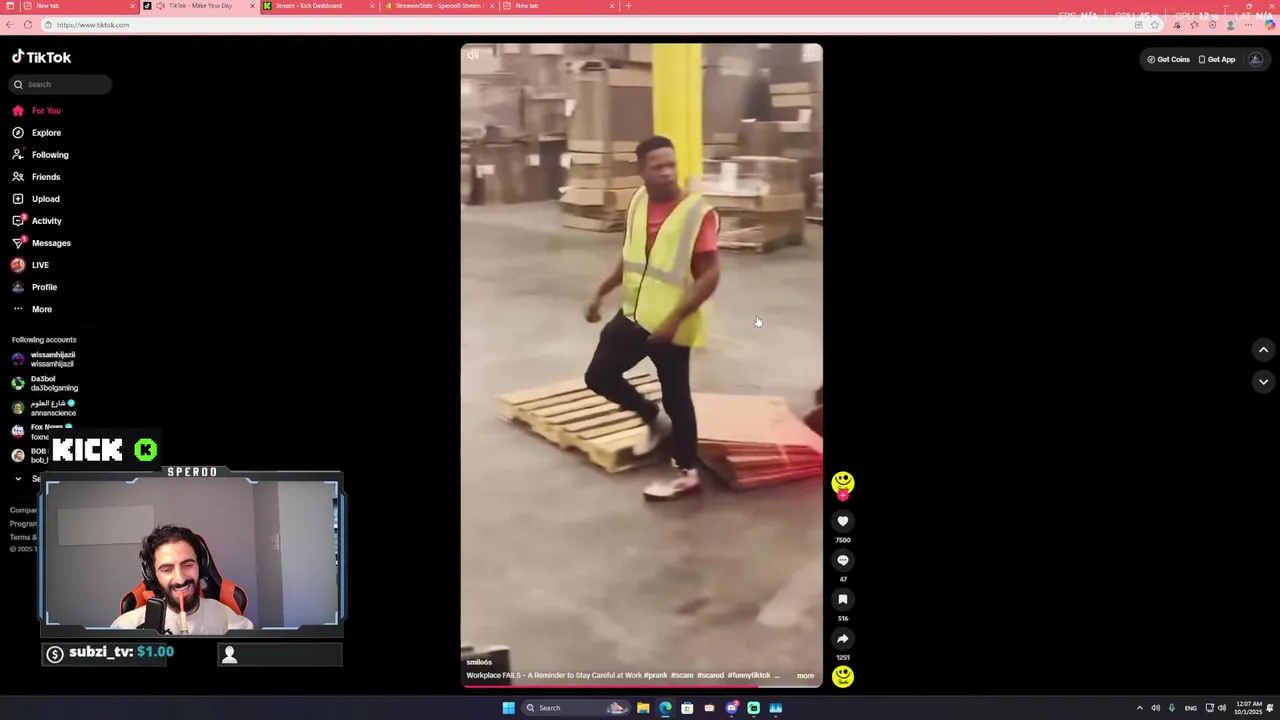Open browser settings ellipsis menu
The height and width of the screenshot is (720, 1280).
(x=1249, y=25)
